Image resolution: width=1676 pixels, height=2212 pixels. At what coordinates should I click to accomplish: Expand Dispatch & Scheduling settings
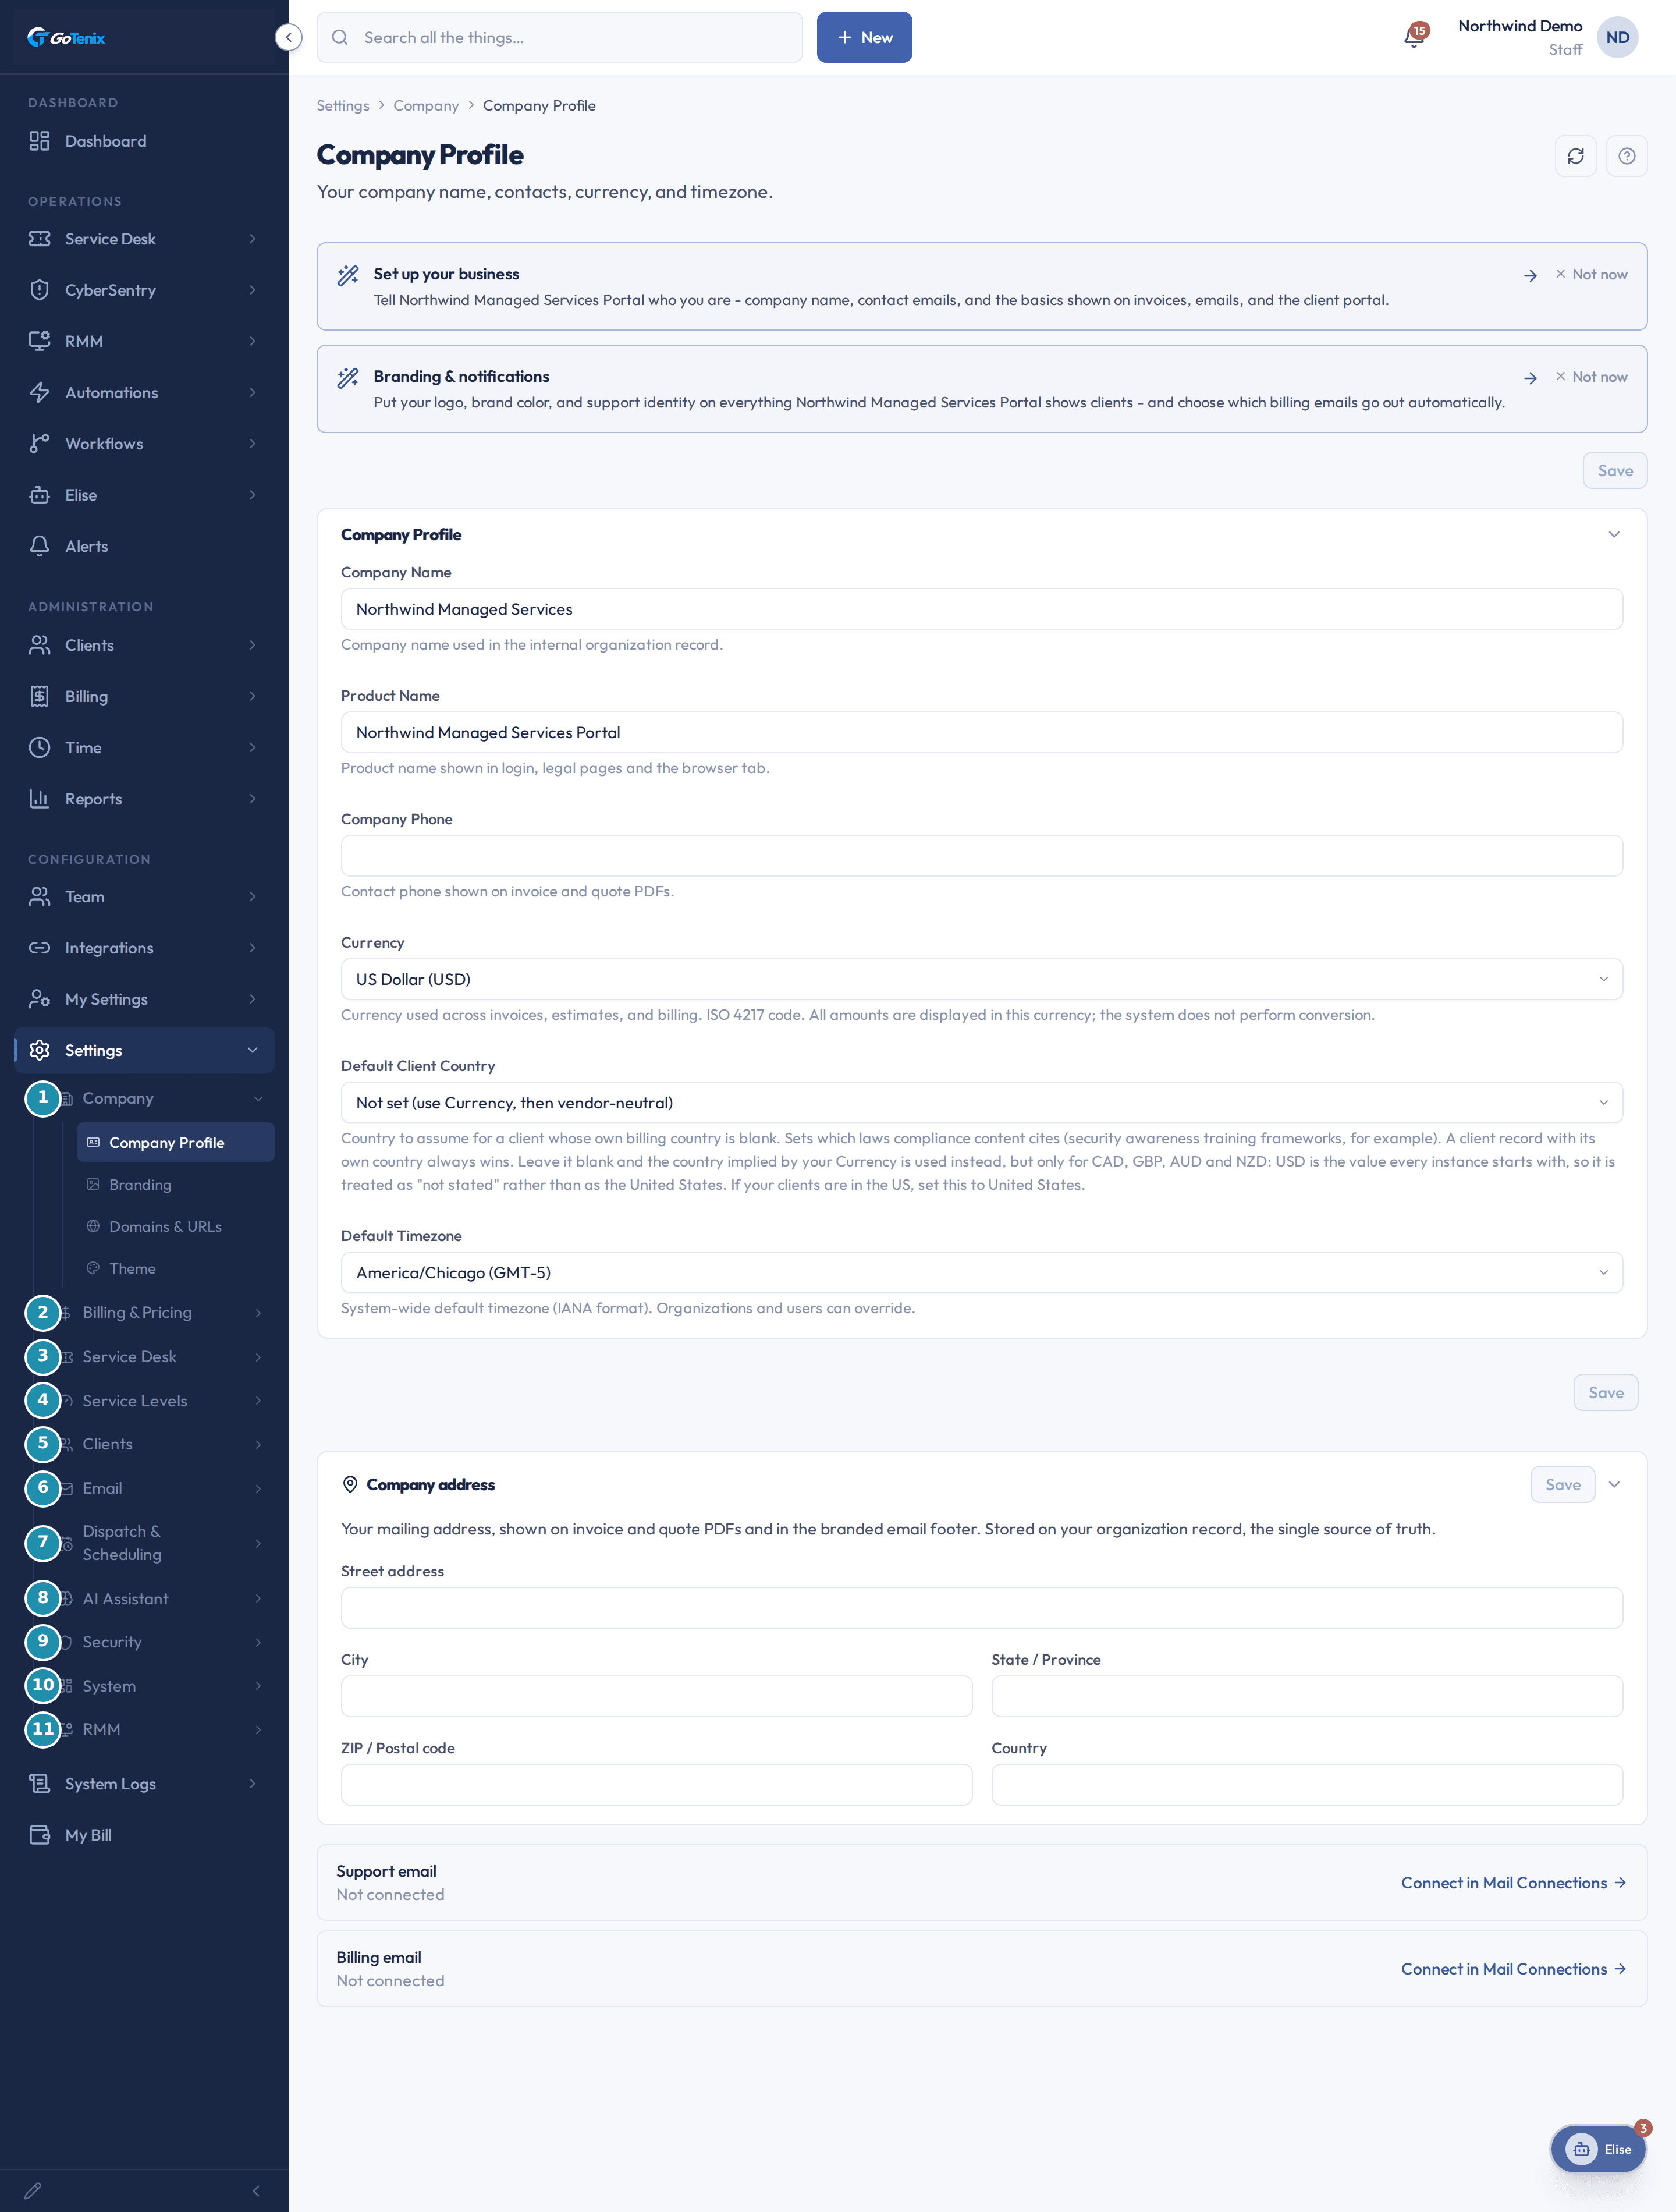coord(163,1543)
